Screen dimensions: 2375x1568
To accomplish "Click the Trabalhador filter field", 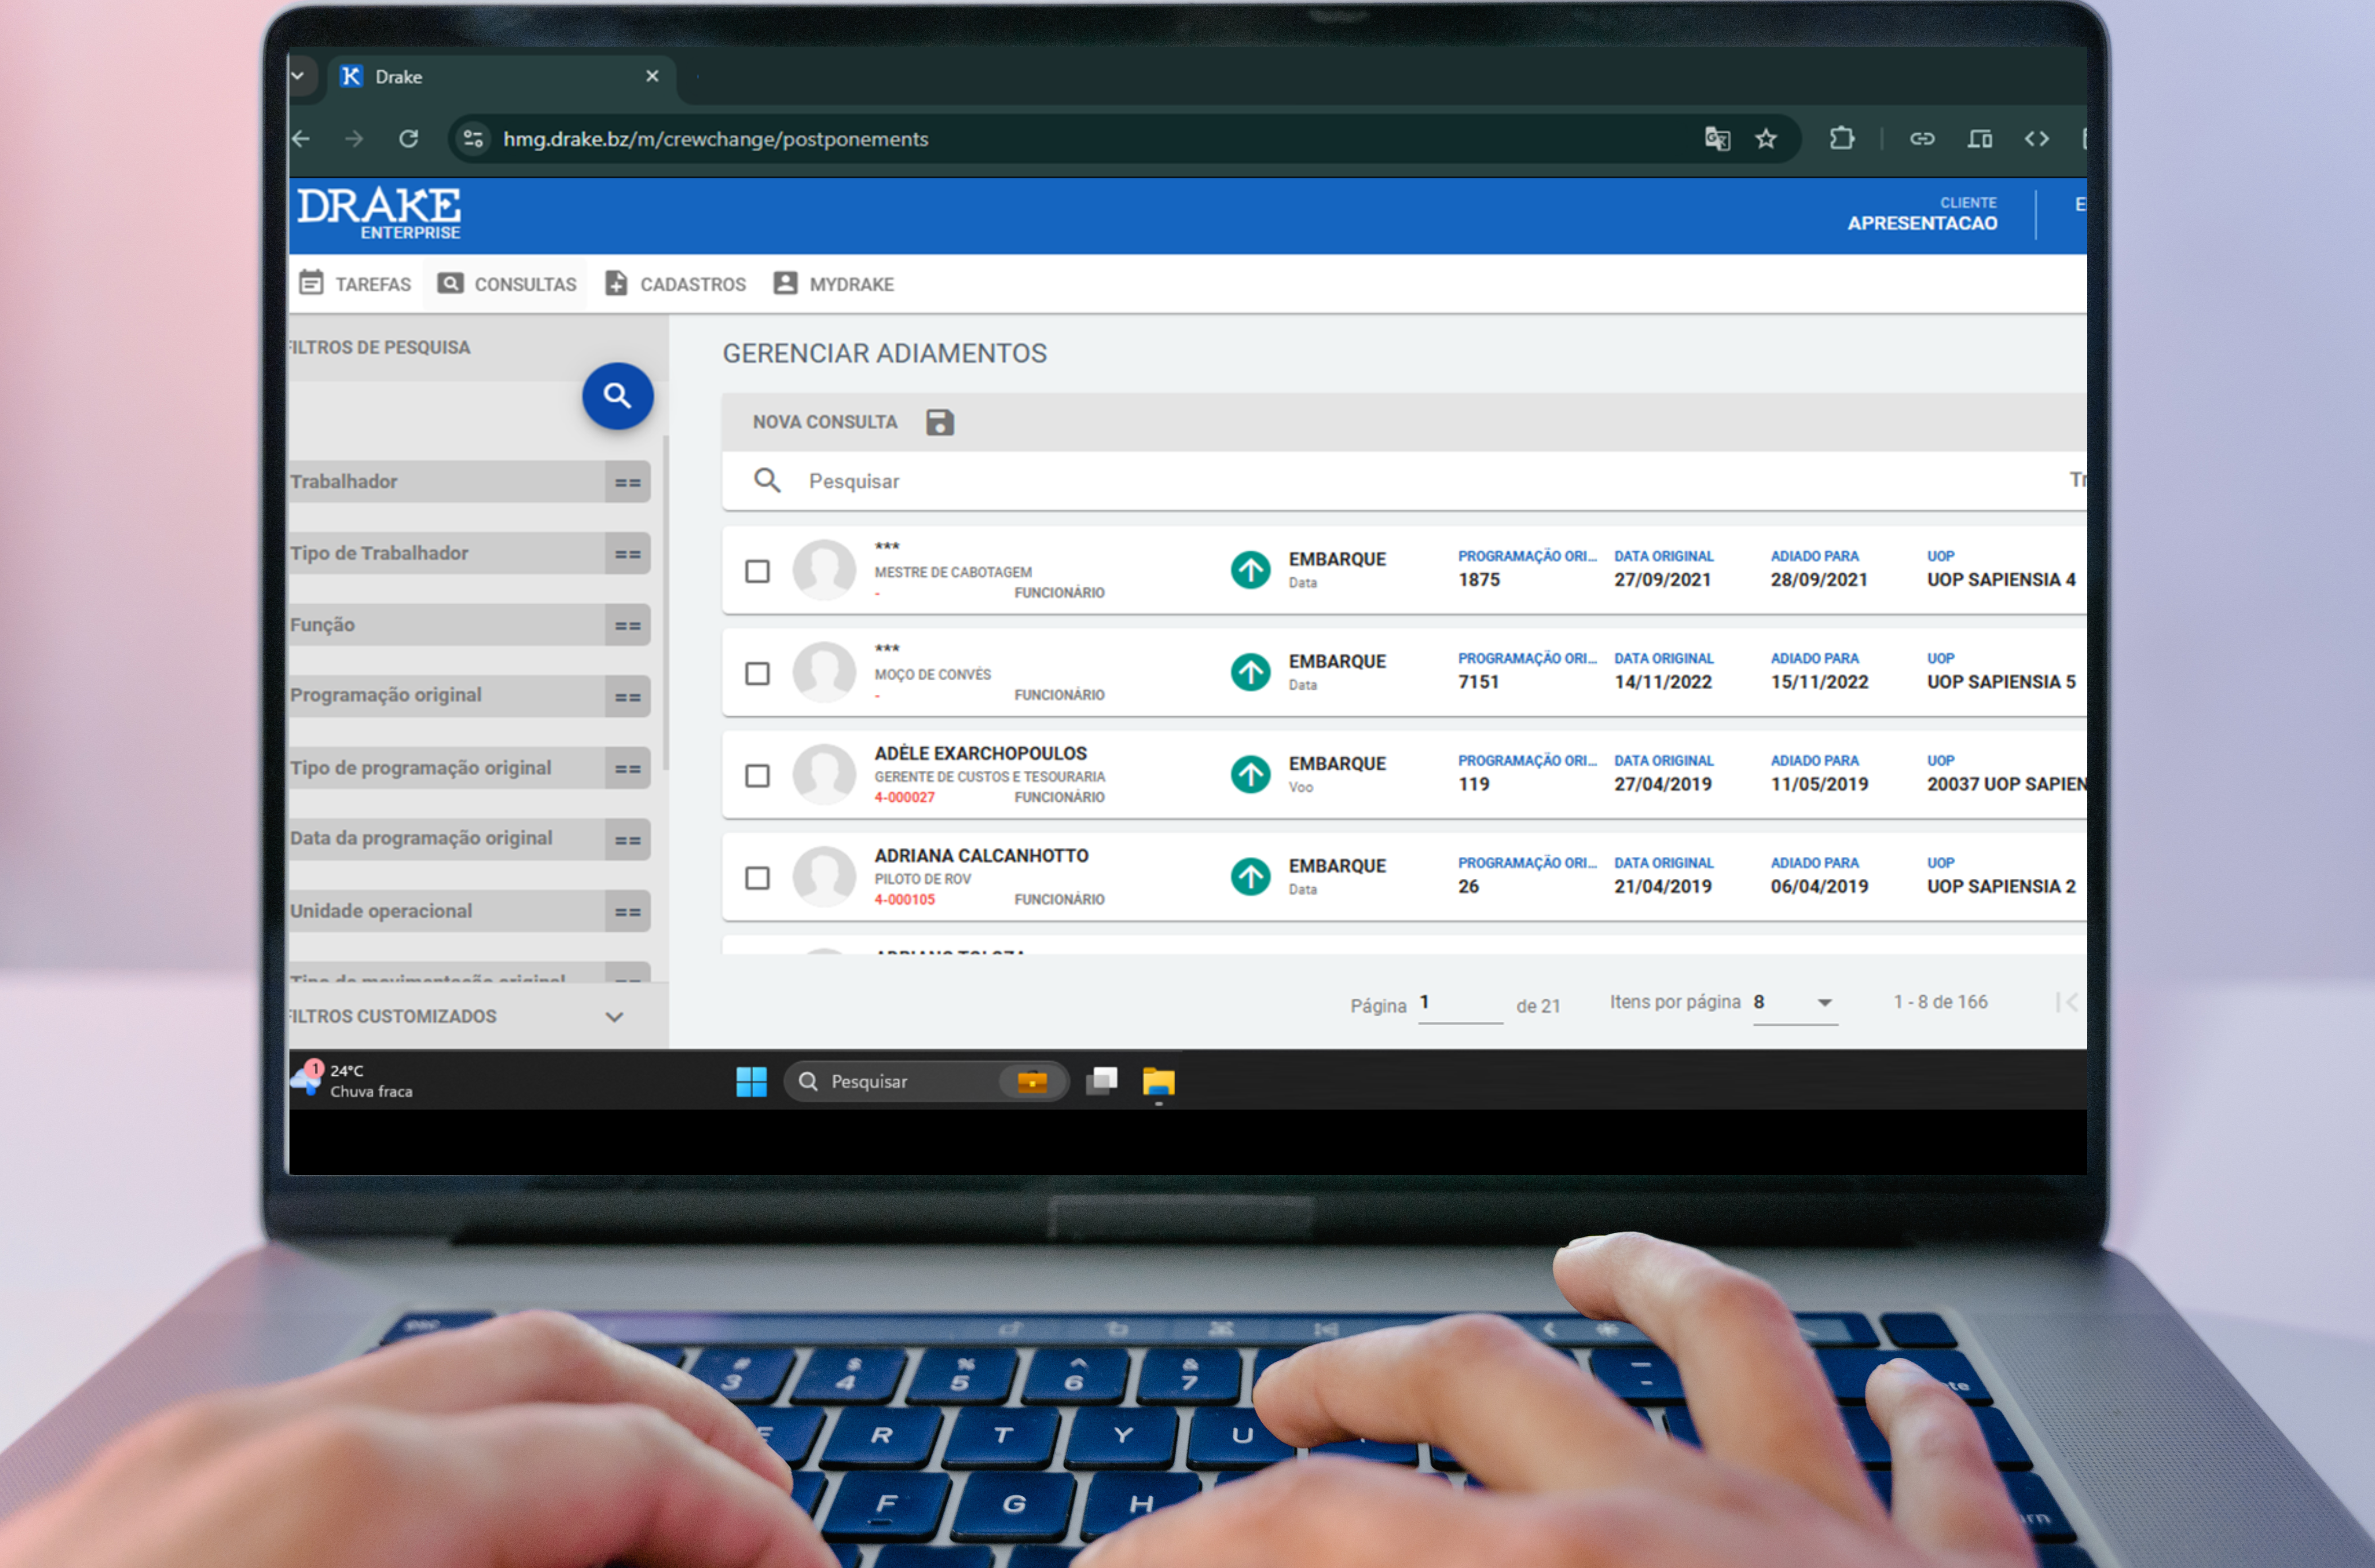I will [447, 482].
